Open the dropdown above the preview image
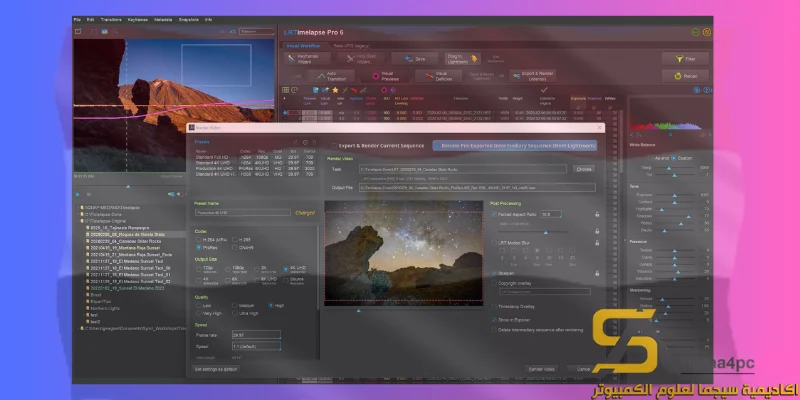Screen dimensions: 800x400 click(257, 32)
